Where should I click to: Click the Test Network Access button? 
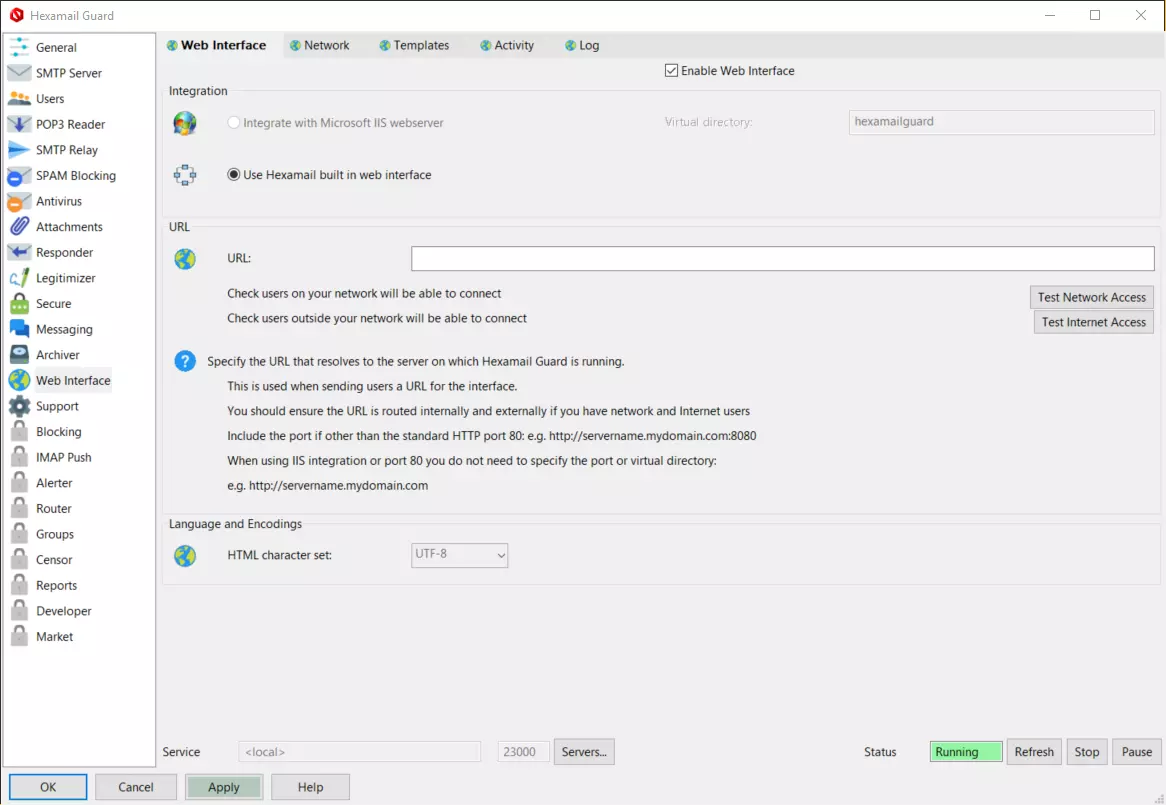point(1091,297)
